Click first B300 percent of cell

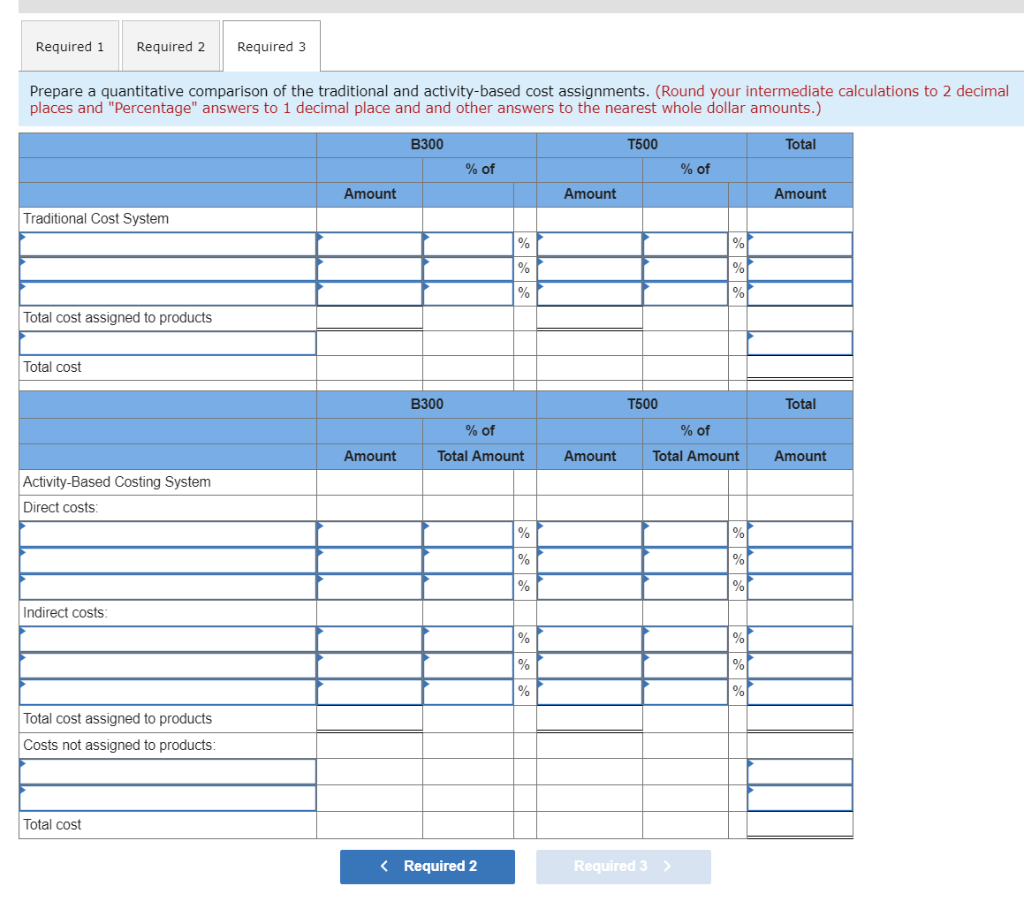pos(470,243)
